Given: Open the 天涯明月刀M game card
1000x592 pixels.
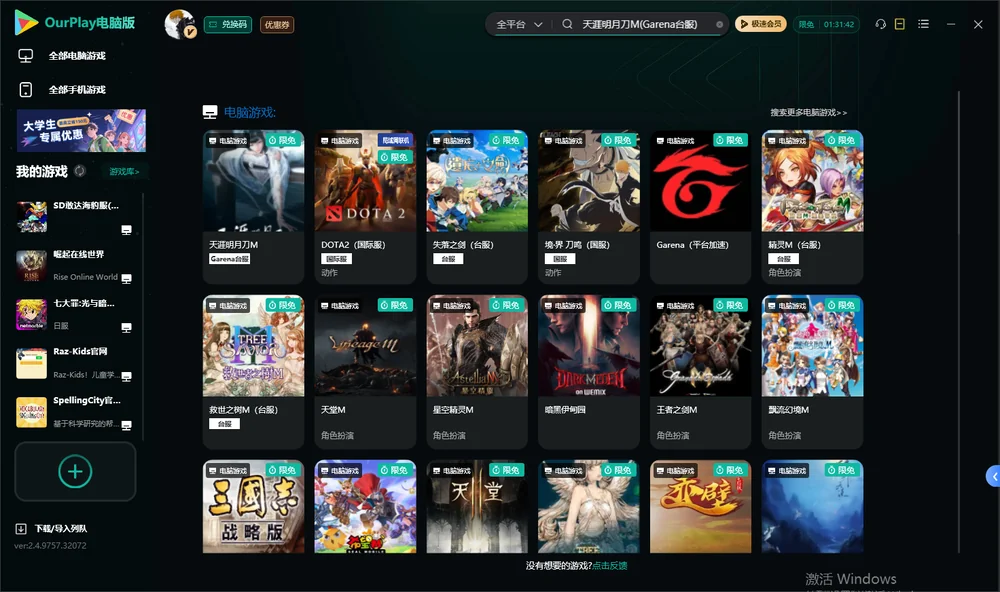Looking at the screenshot, I should point(253,207).
